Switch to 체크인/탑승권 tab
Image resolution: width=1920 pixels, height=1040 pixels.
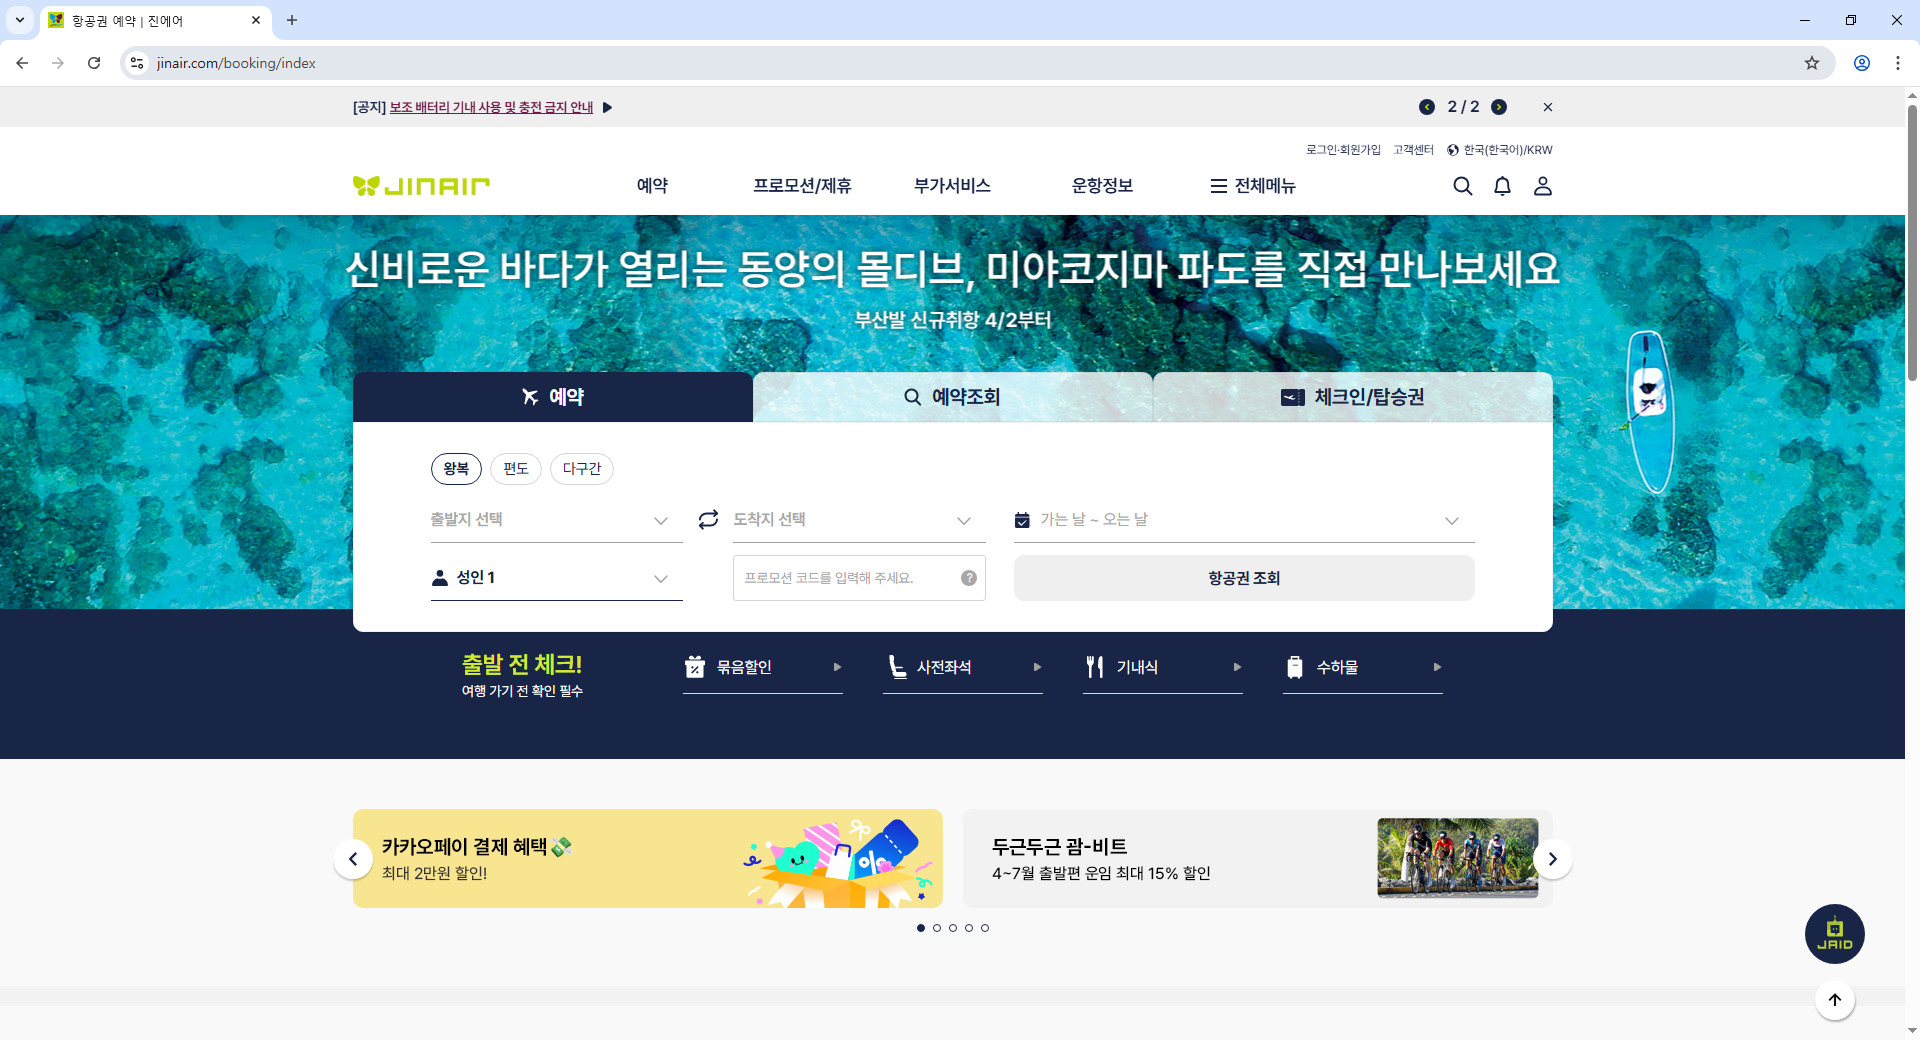pyautogui.click(x=1353, y=397)
